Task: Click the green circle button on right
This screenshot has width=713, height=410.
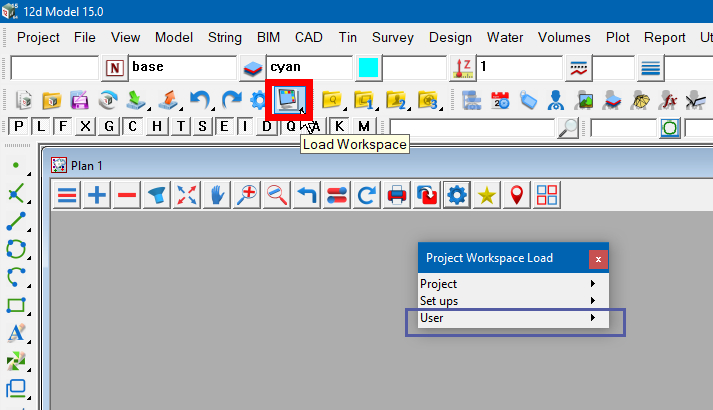Action: tap(669, 128)
